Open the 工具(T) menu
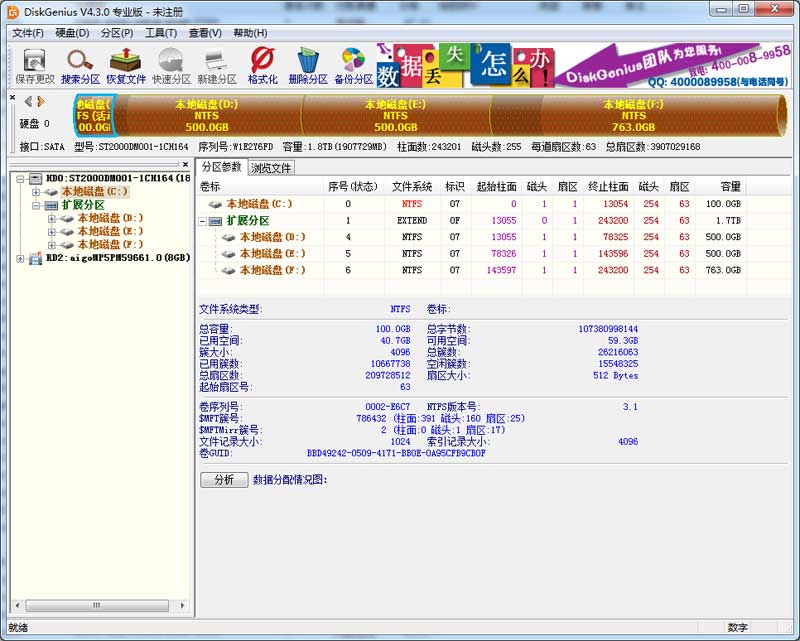800x641 pixels. [x=161, y=33]
